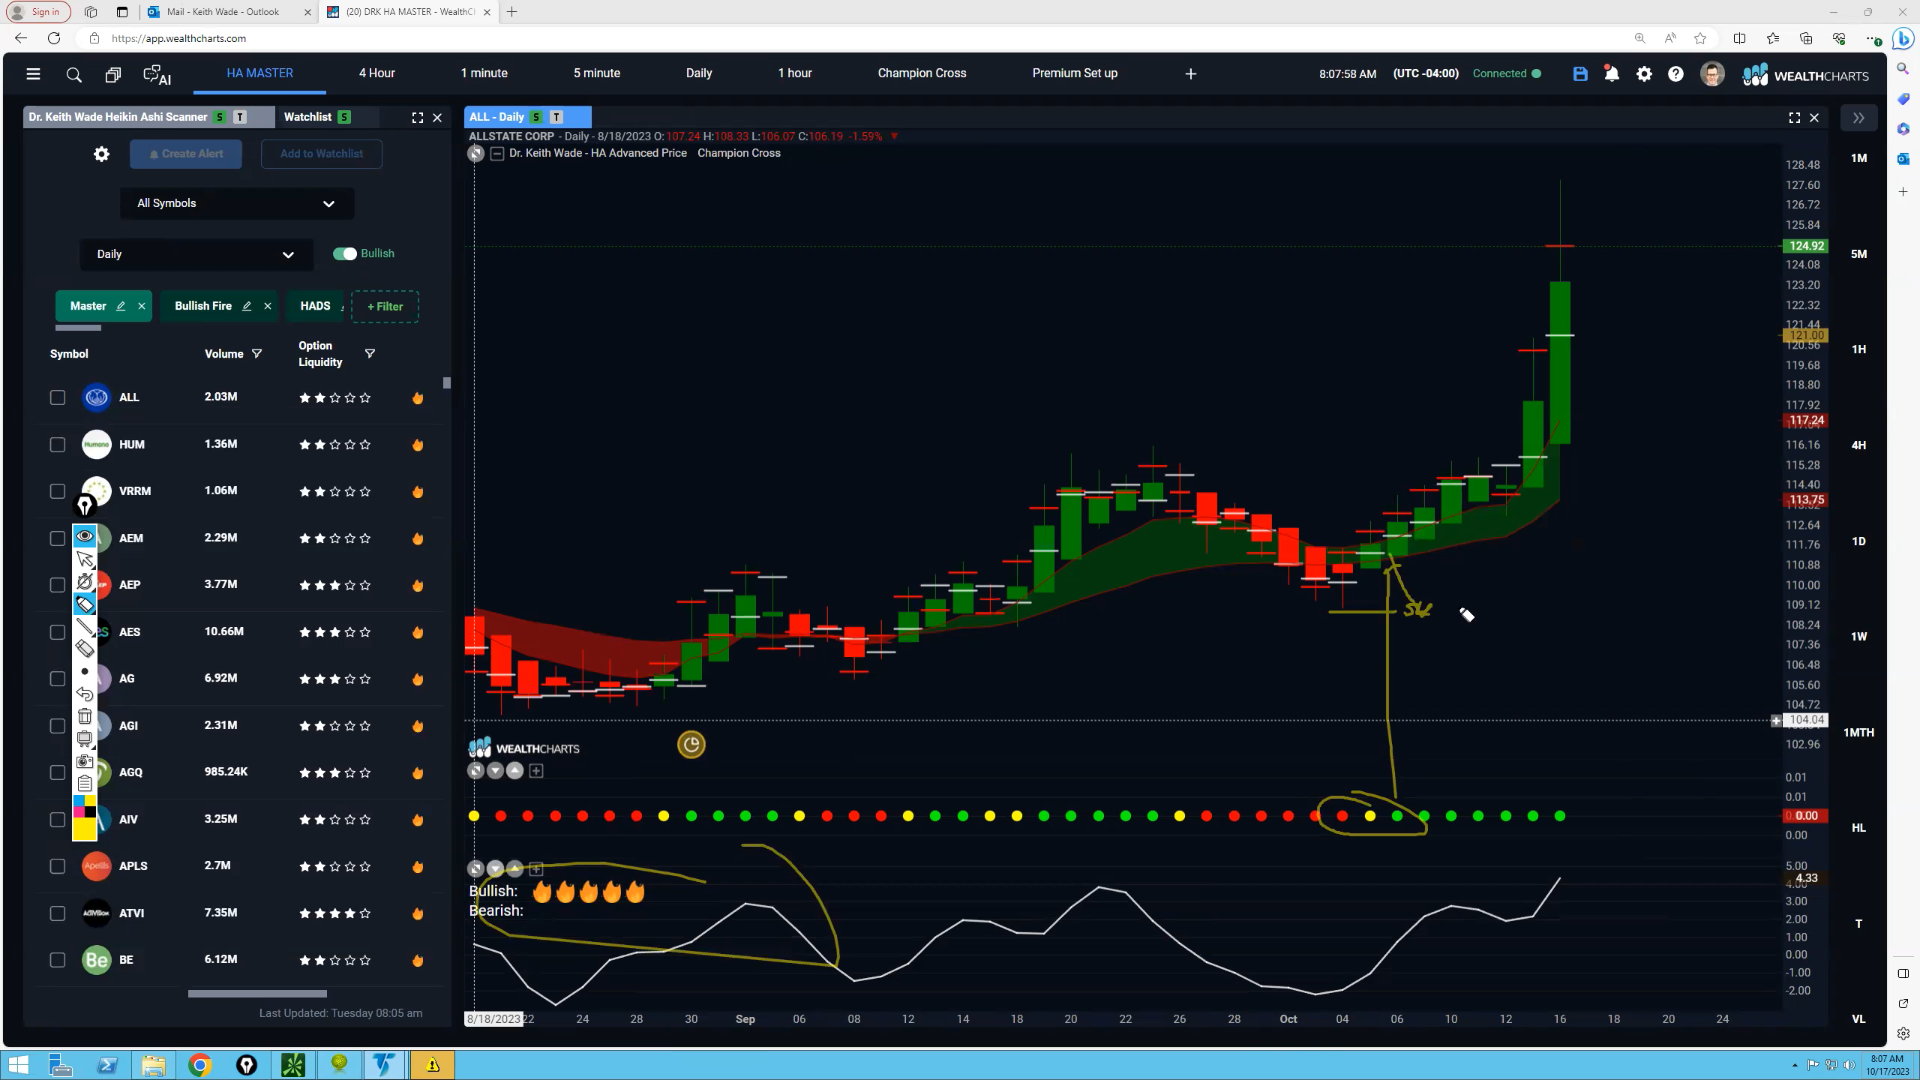Expand the scanner panel to fullscreen
This screenshot has height=1080, width=1920.
point(417,118)
